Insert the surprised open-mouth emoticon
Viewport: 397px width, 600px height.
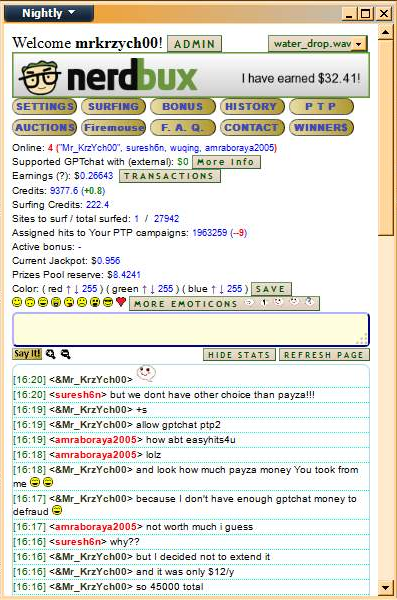tap(95, 302)
